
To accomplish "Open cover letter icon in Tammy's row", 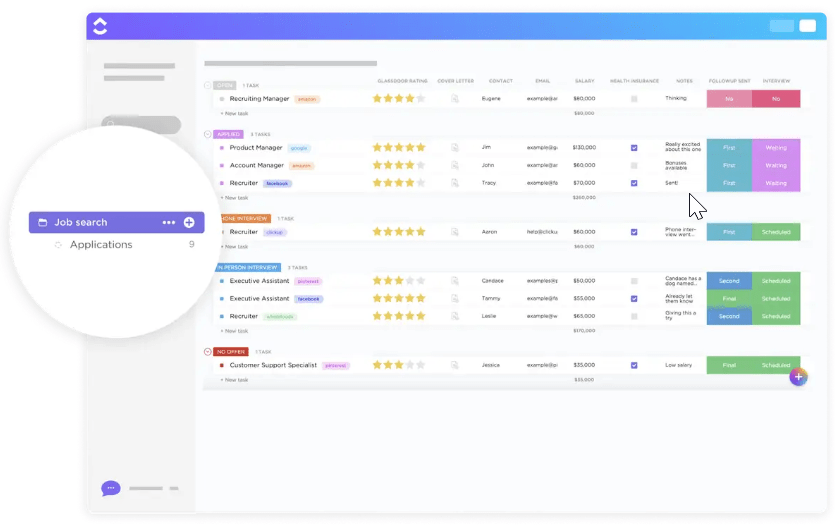I will click(455, 298).
